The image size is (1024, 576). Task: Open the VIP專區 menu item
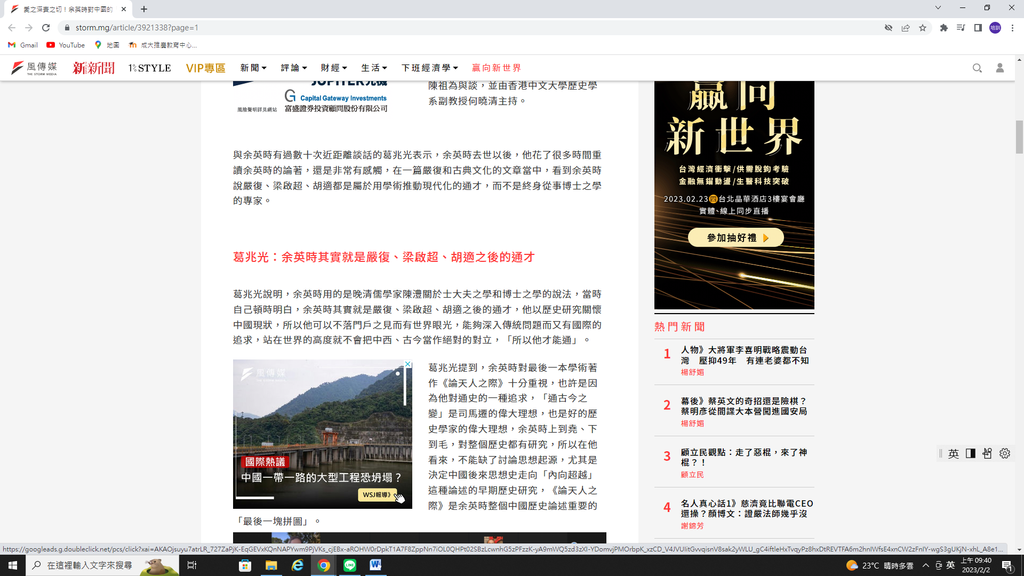pos(206,68)
